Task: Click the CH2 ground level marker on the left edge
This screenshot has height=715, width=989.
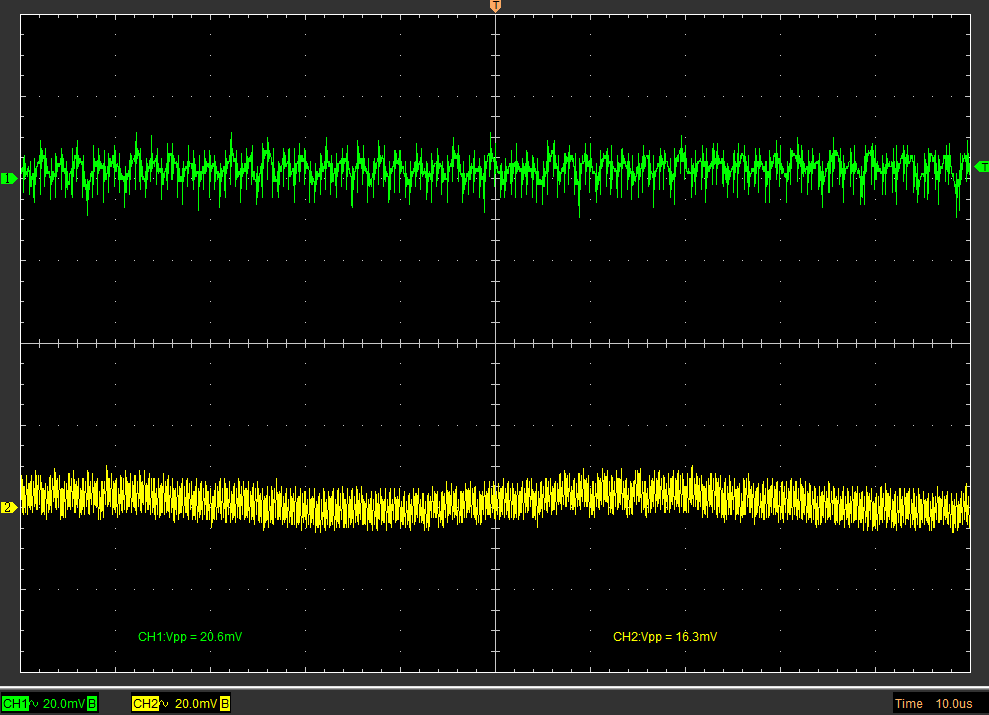Action: (8, 508)
